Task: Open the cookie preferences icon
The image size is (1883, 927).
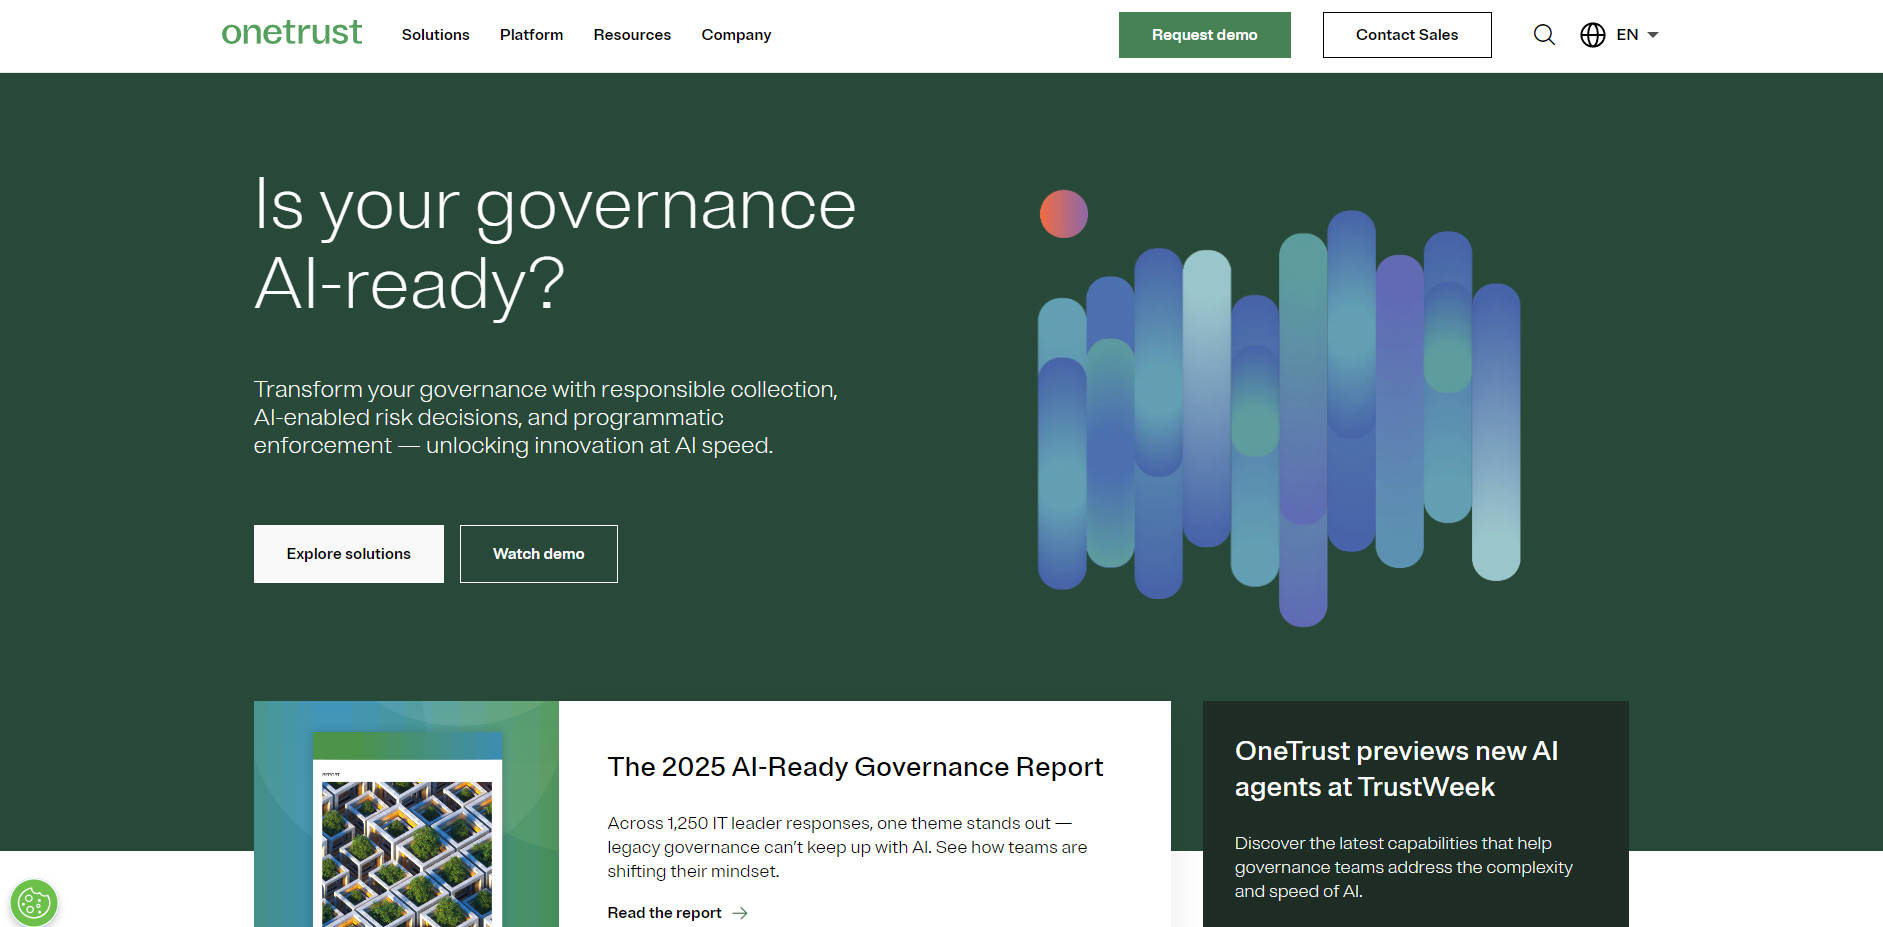Action: pos(34,903)
